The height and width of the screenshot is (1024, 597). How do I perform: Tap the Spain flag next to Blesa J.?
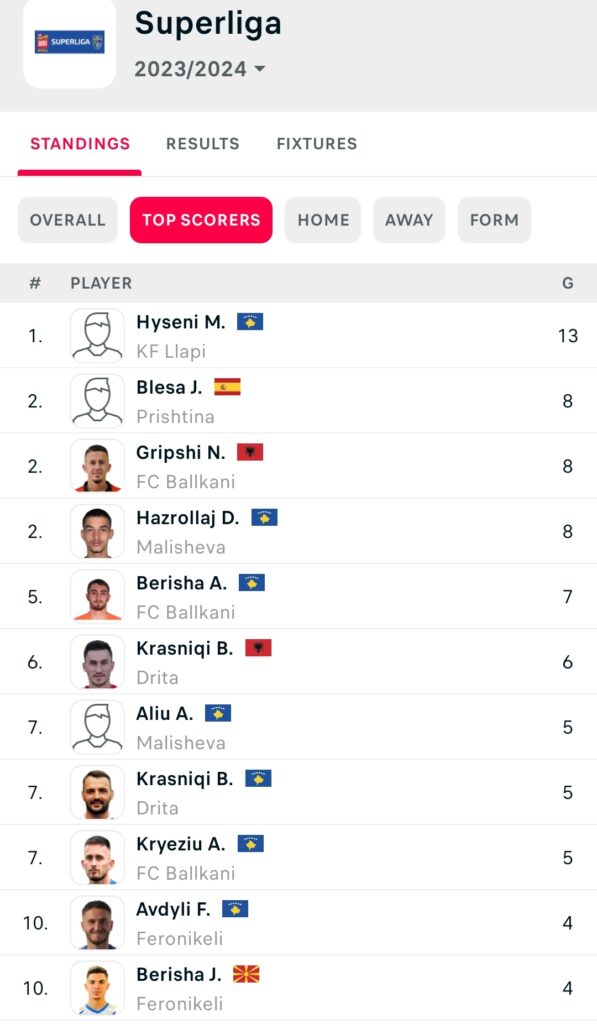click(x=227, y=387)
